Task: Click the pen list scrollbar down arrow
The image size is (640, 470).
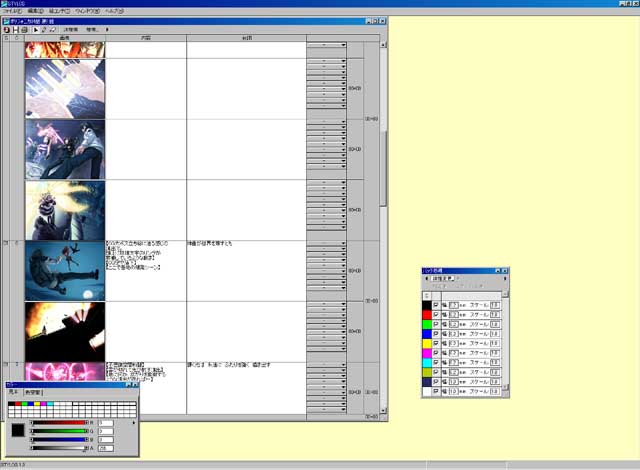Action: pyautogui.click(x=505, y=387)
